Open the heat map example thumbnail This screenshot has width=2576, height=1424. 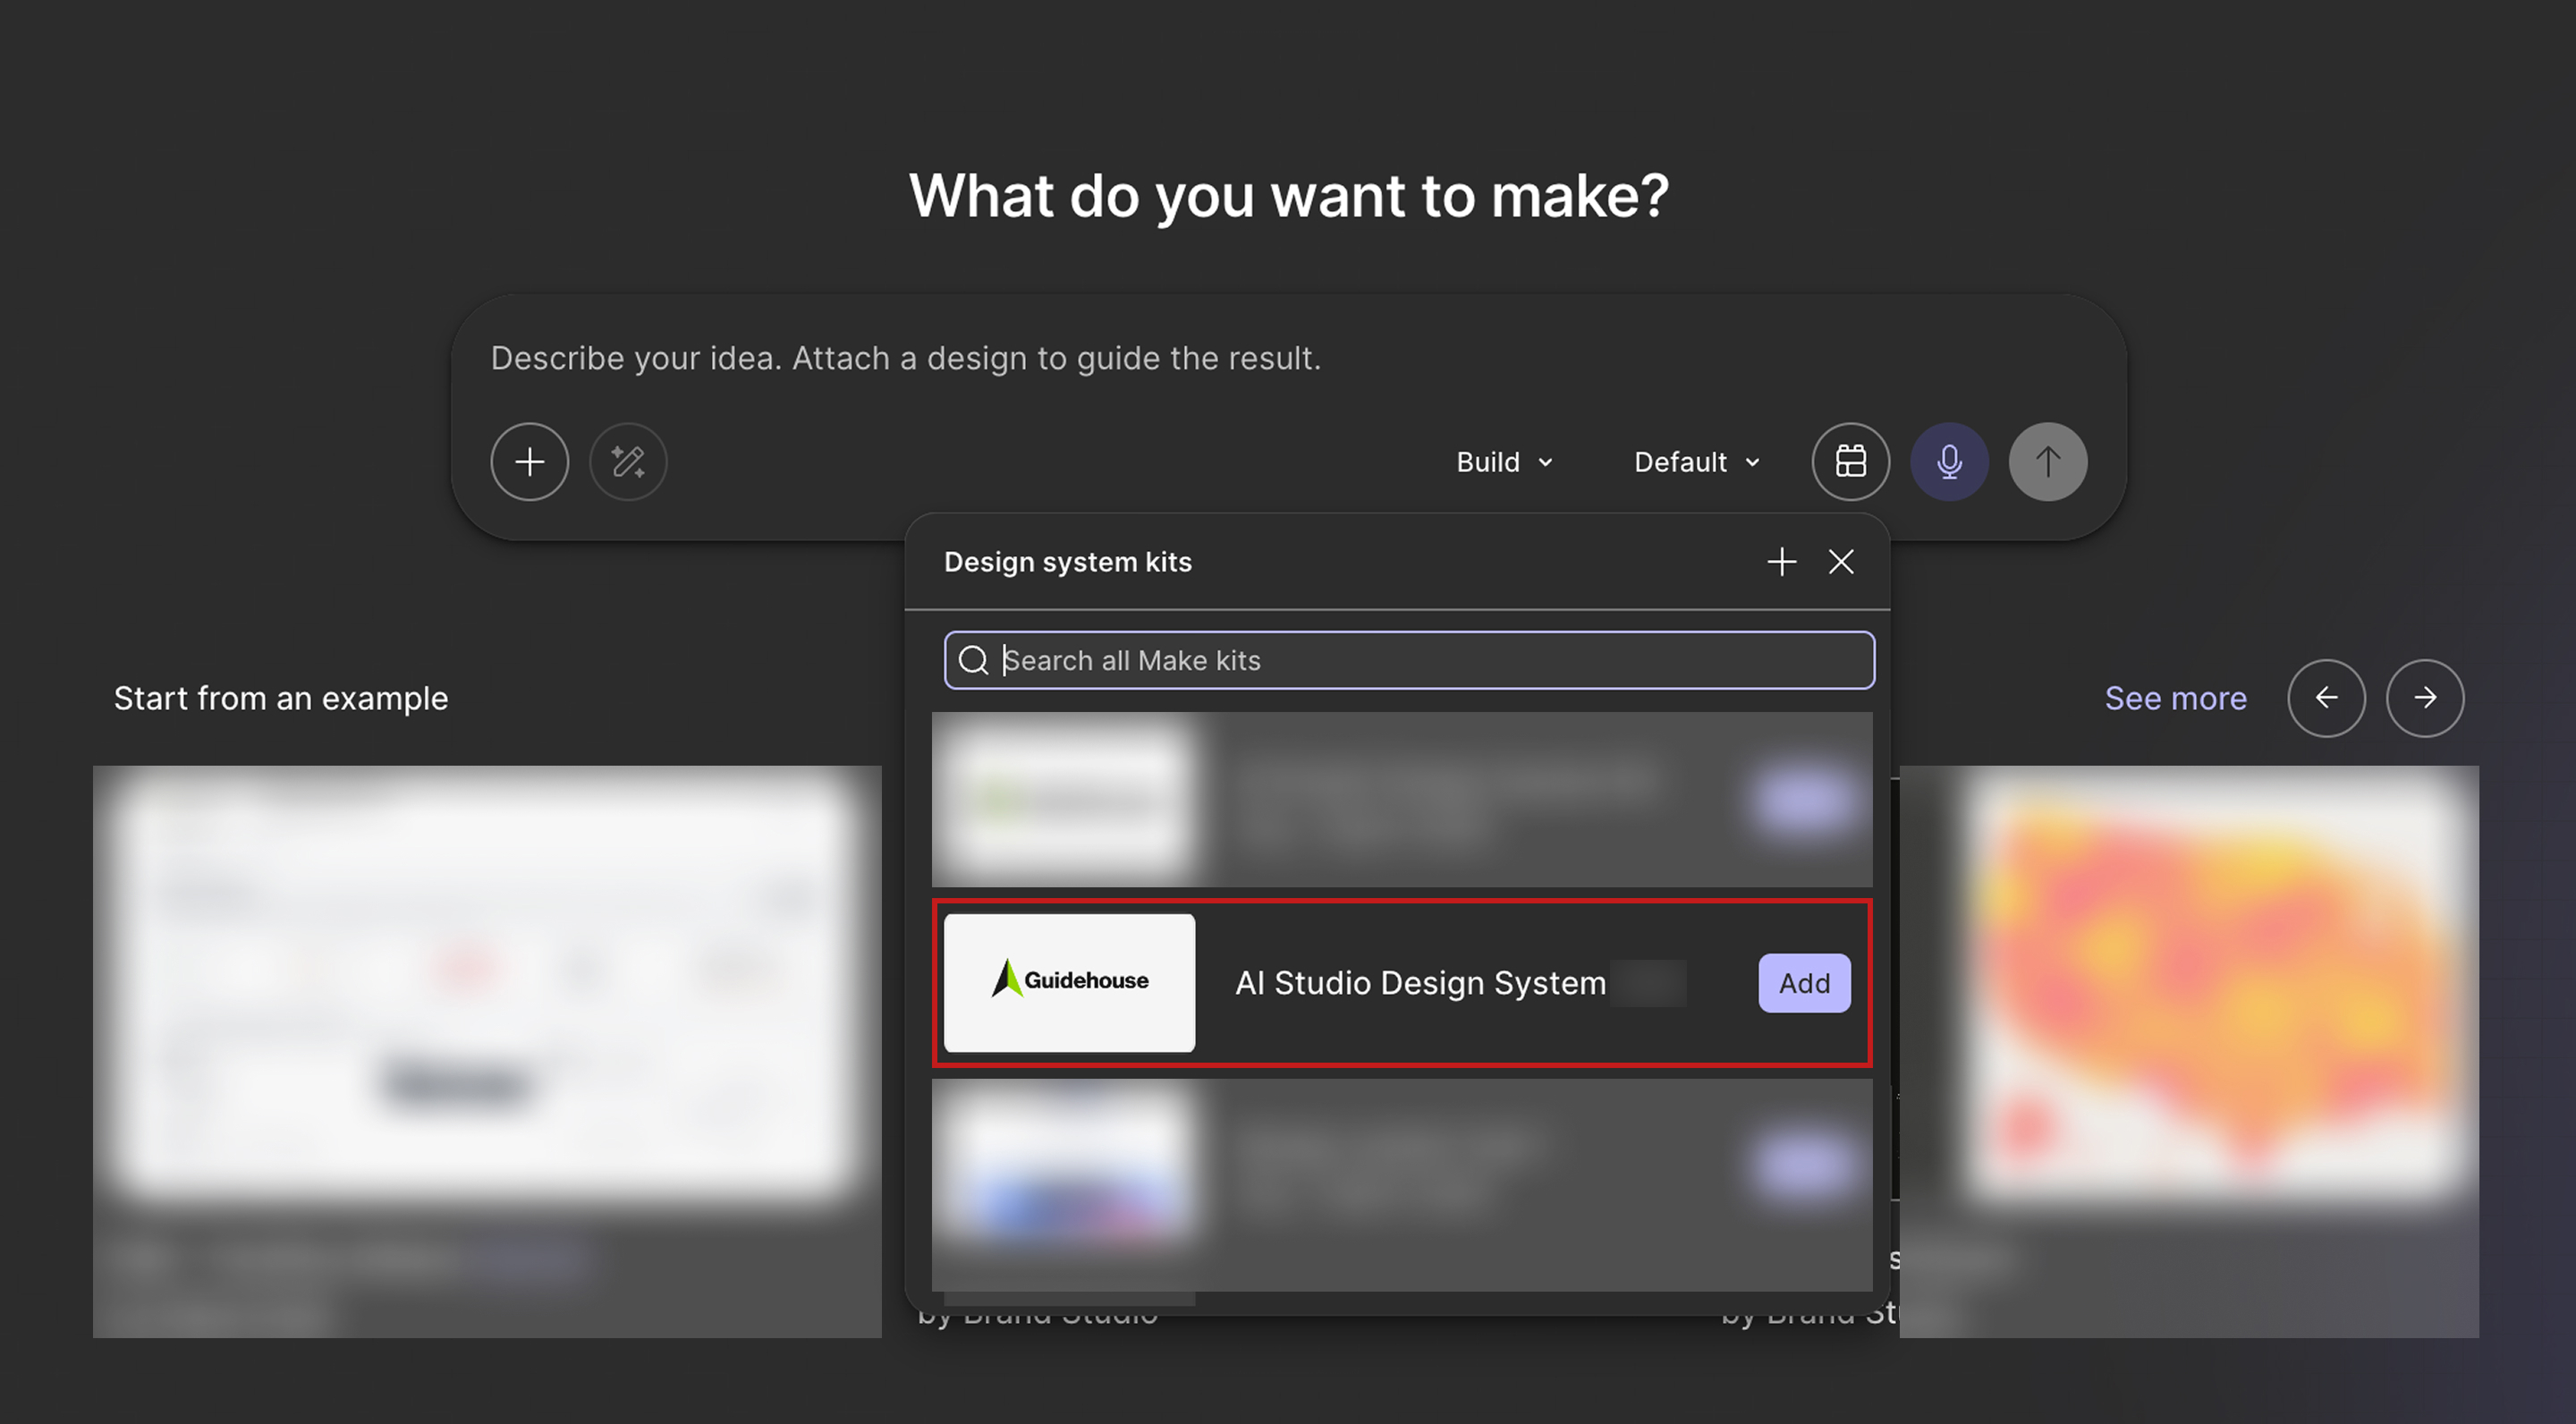pos(2215,984)
